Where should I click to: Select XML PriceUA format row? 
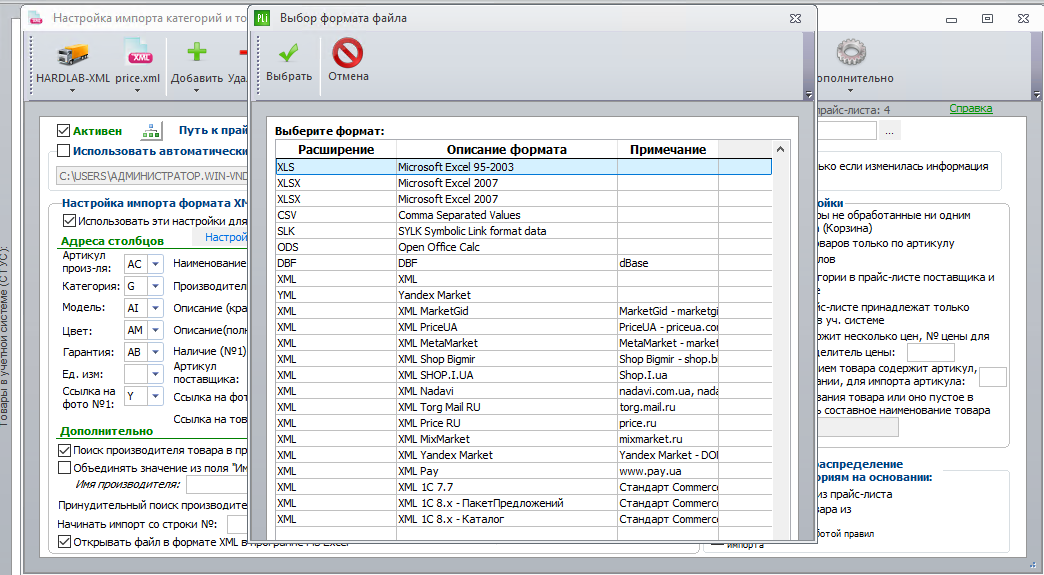point(523,327)
